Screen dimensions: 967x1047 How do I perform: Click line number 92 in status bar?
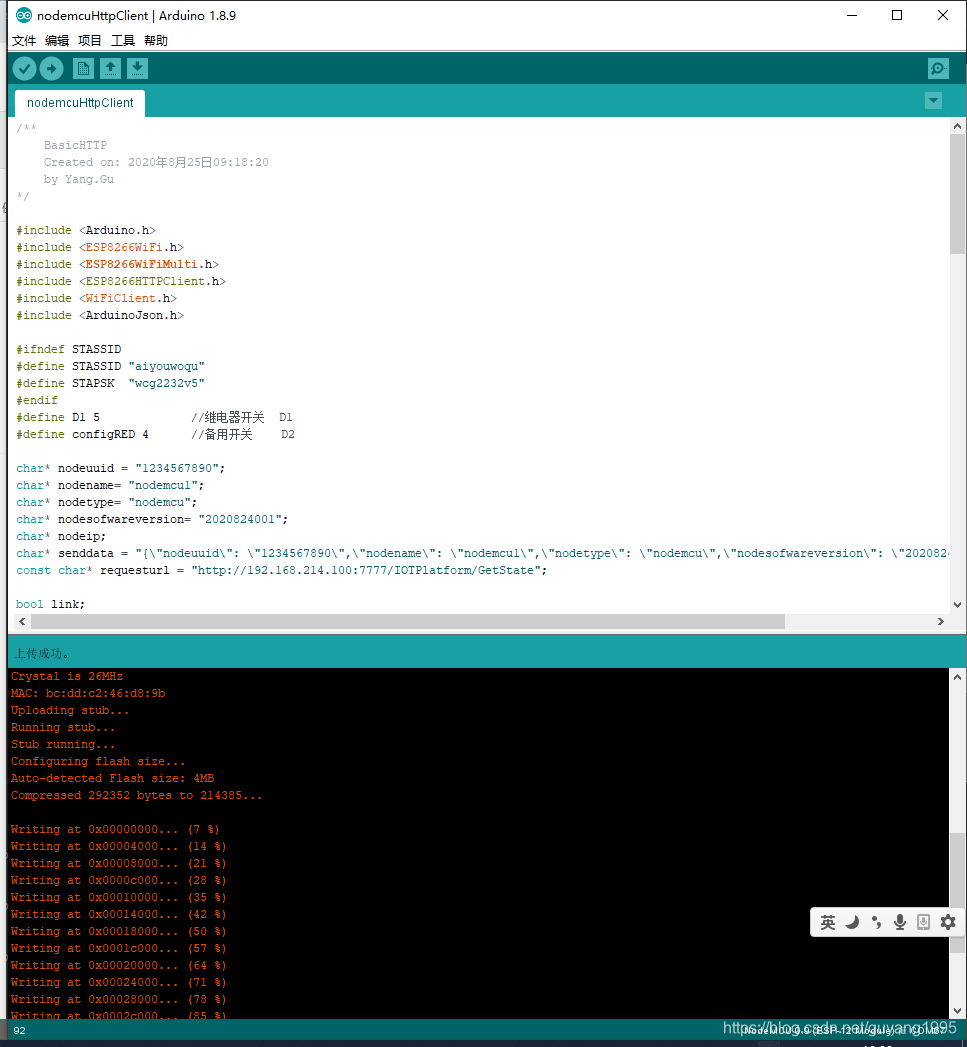(x=19, y=1030)
